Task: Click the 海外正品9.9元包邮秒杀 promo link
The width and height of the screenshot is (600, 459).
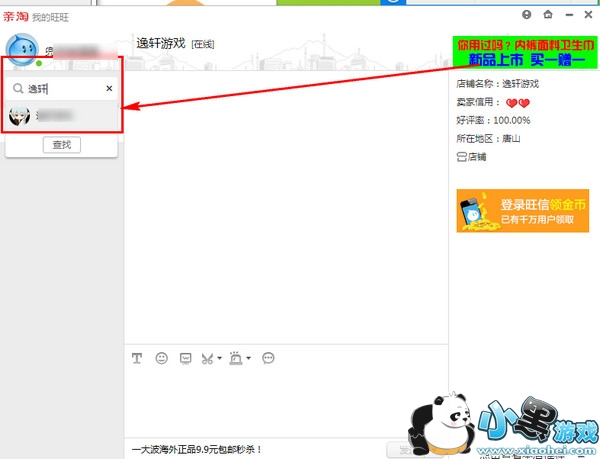Action: pos(196,449)
